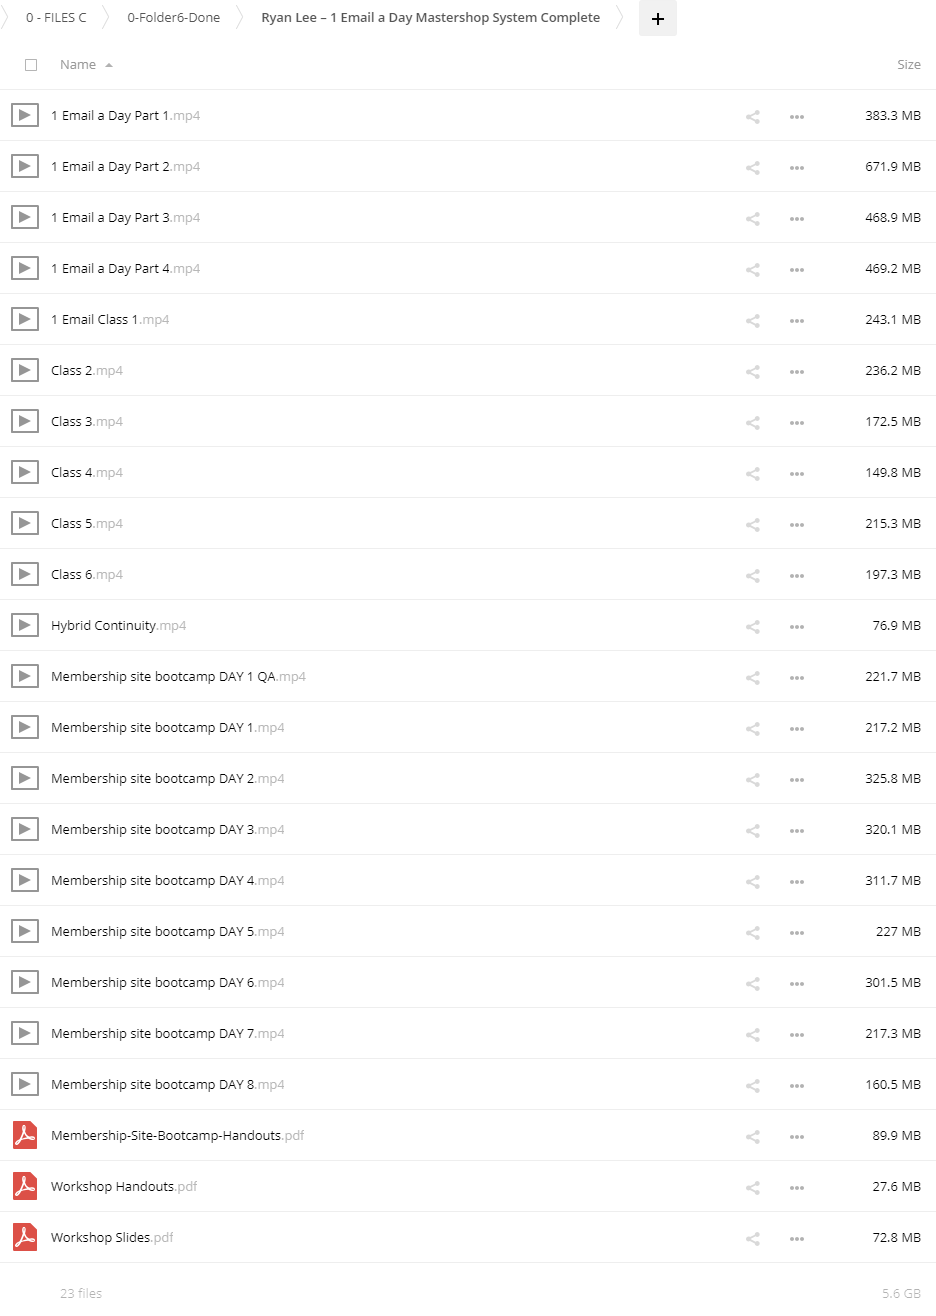Share Hybrid Continuity.mp4 via share icon
The height and width of the screenshot is (1316, 936).
753,627
